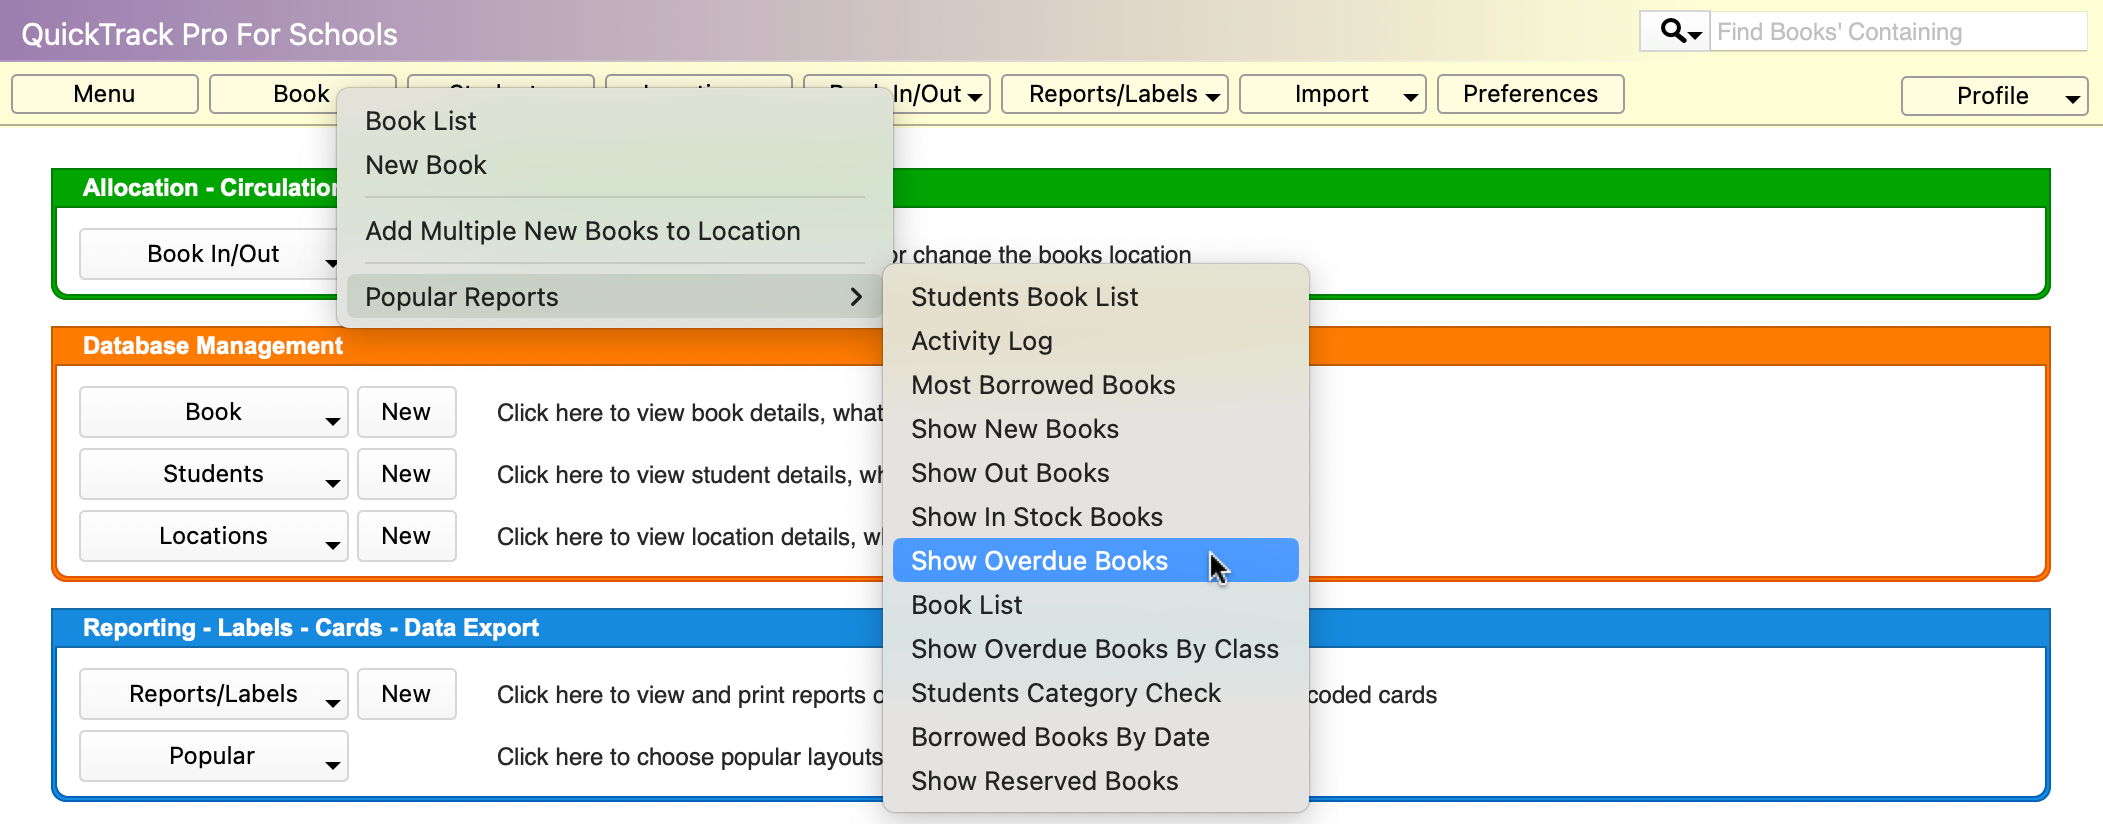Open the Reports/Labels toolbar dropdown
Screen dimensions: 2103x824
pyautogui.click(x=1114, y=94)
